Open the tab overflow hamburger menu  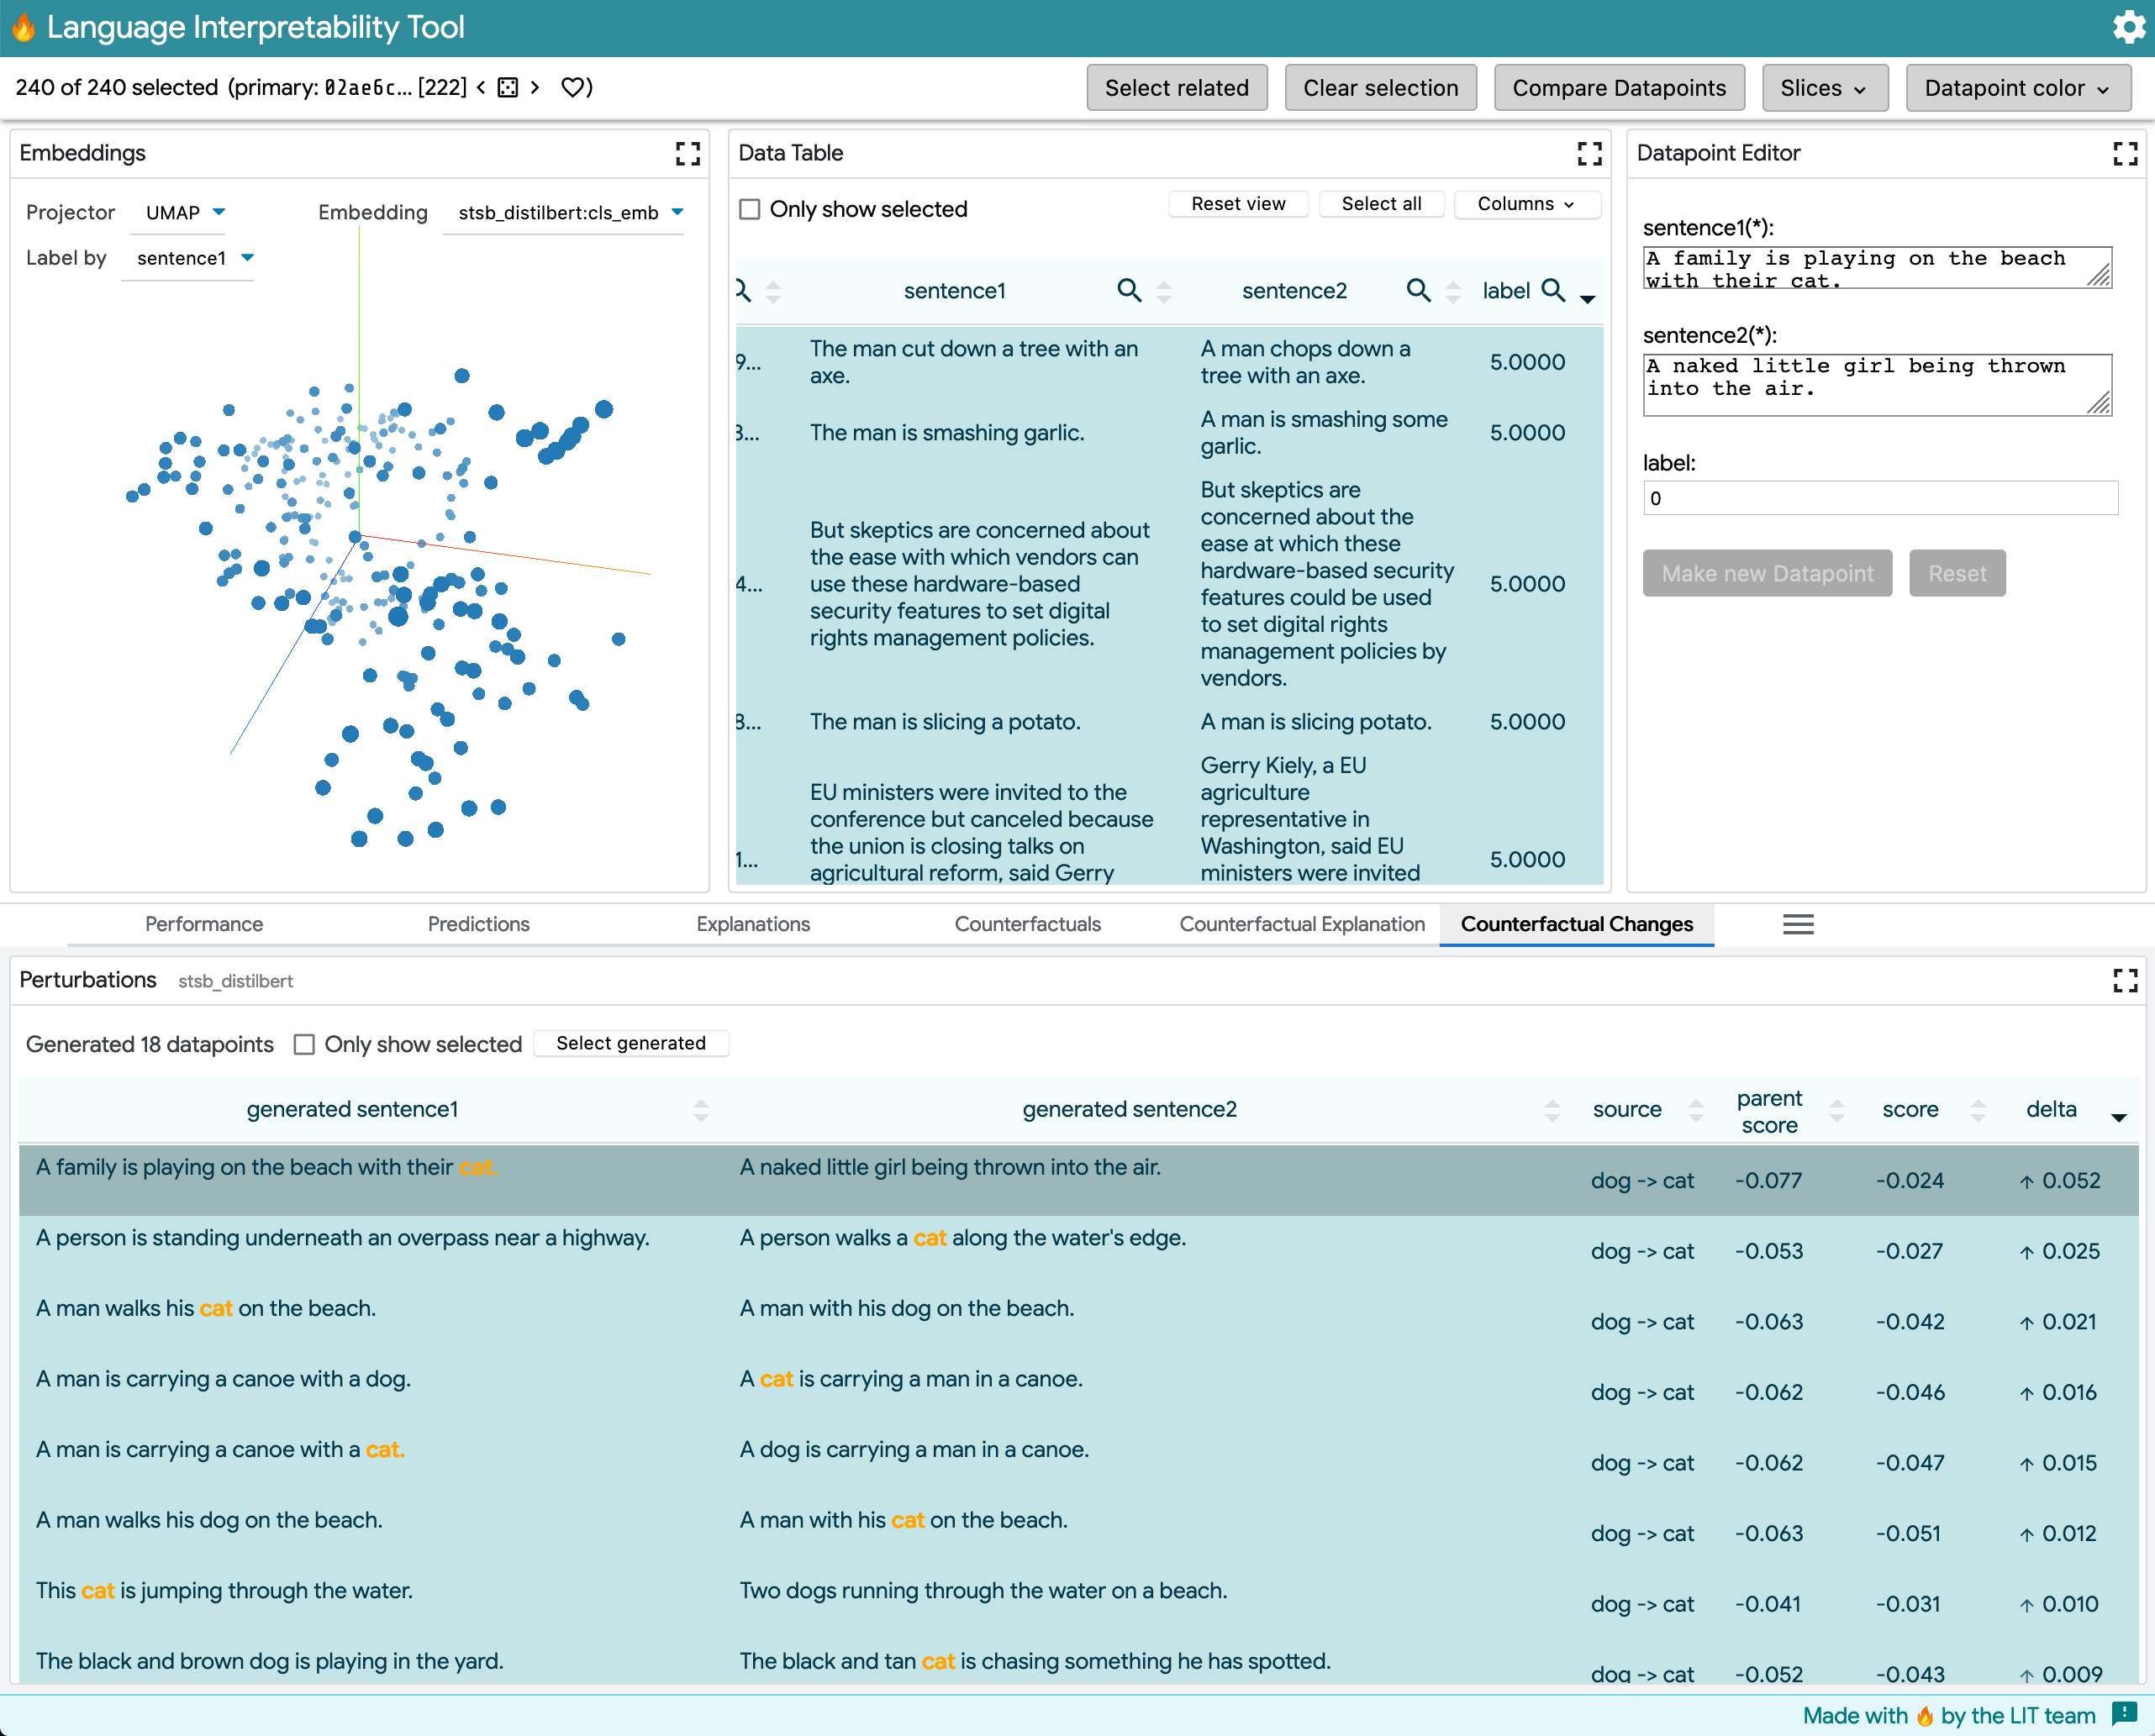point(1797,924)
